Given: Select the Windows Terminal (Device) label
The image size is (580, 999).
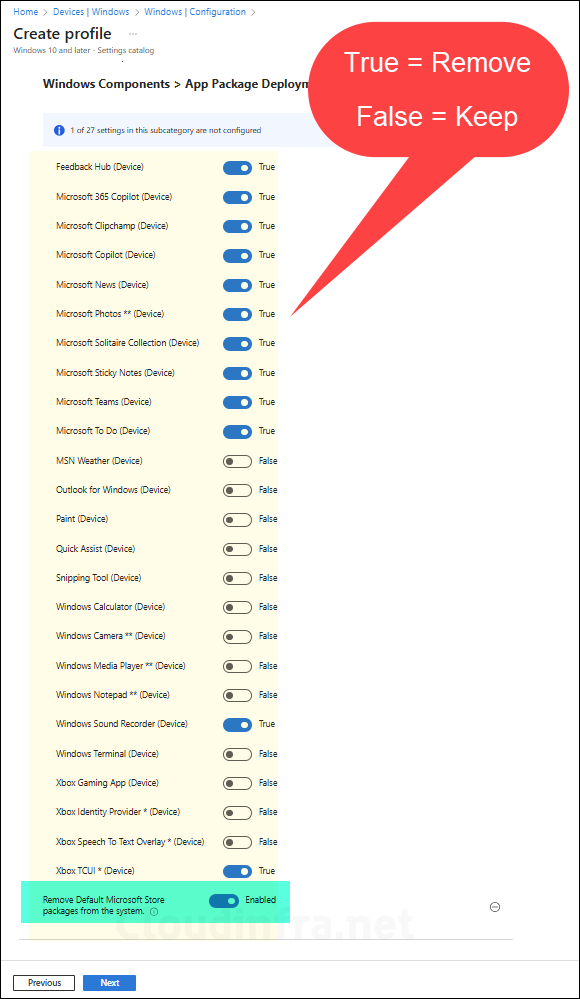Looking at the screenshot, I should coord(107,754).
